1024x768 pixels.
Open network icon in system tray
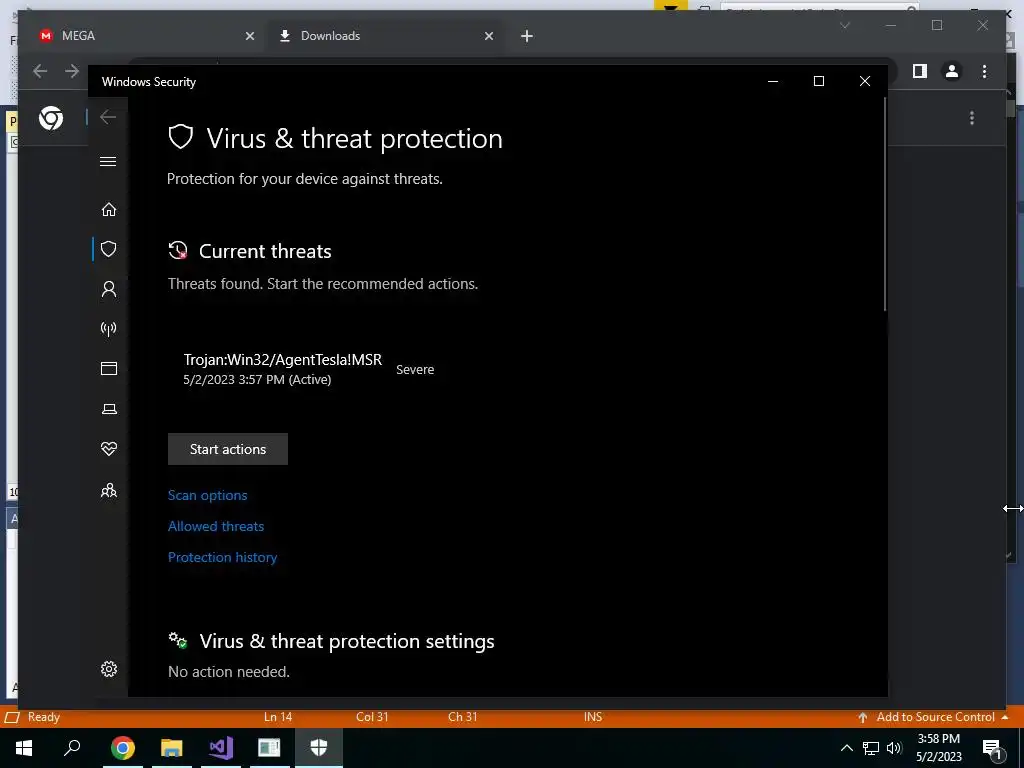(871, 748)
